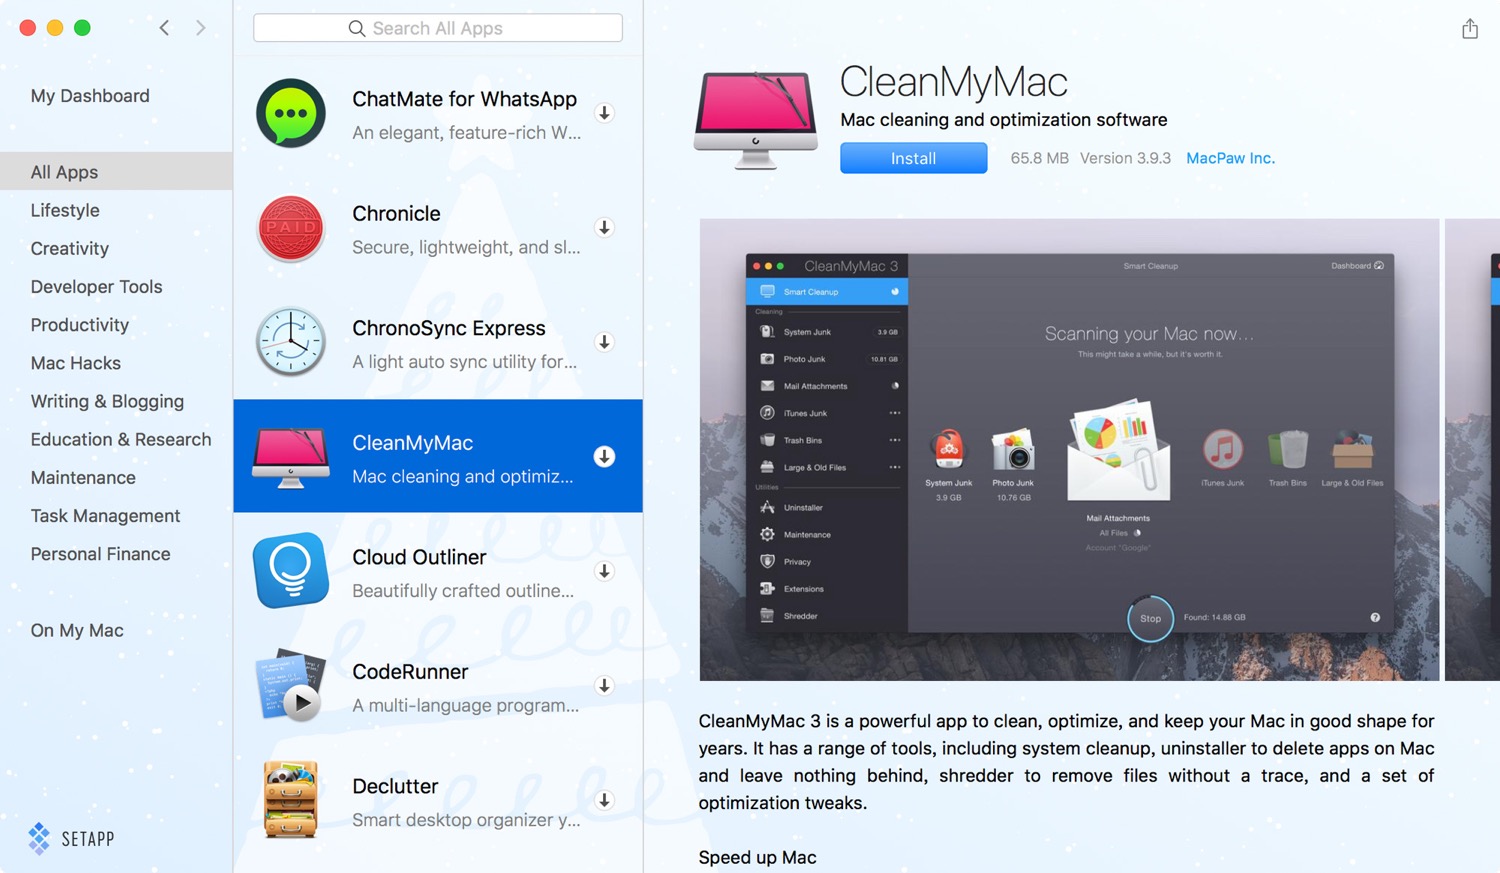This screenshot has height=873, width=1500.
Task: Download CleanMyMac via list arrow icon
Action: (604, 457)
